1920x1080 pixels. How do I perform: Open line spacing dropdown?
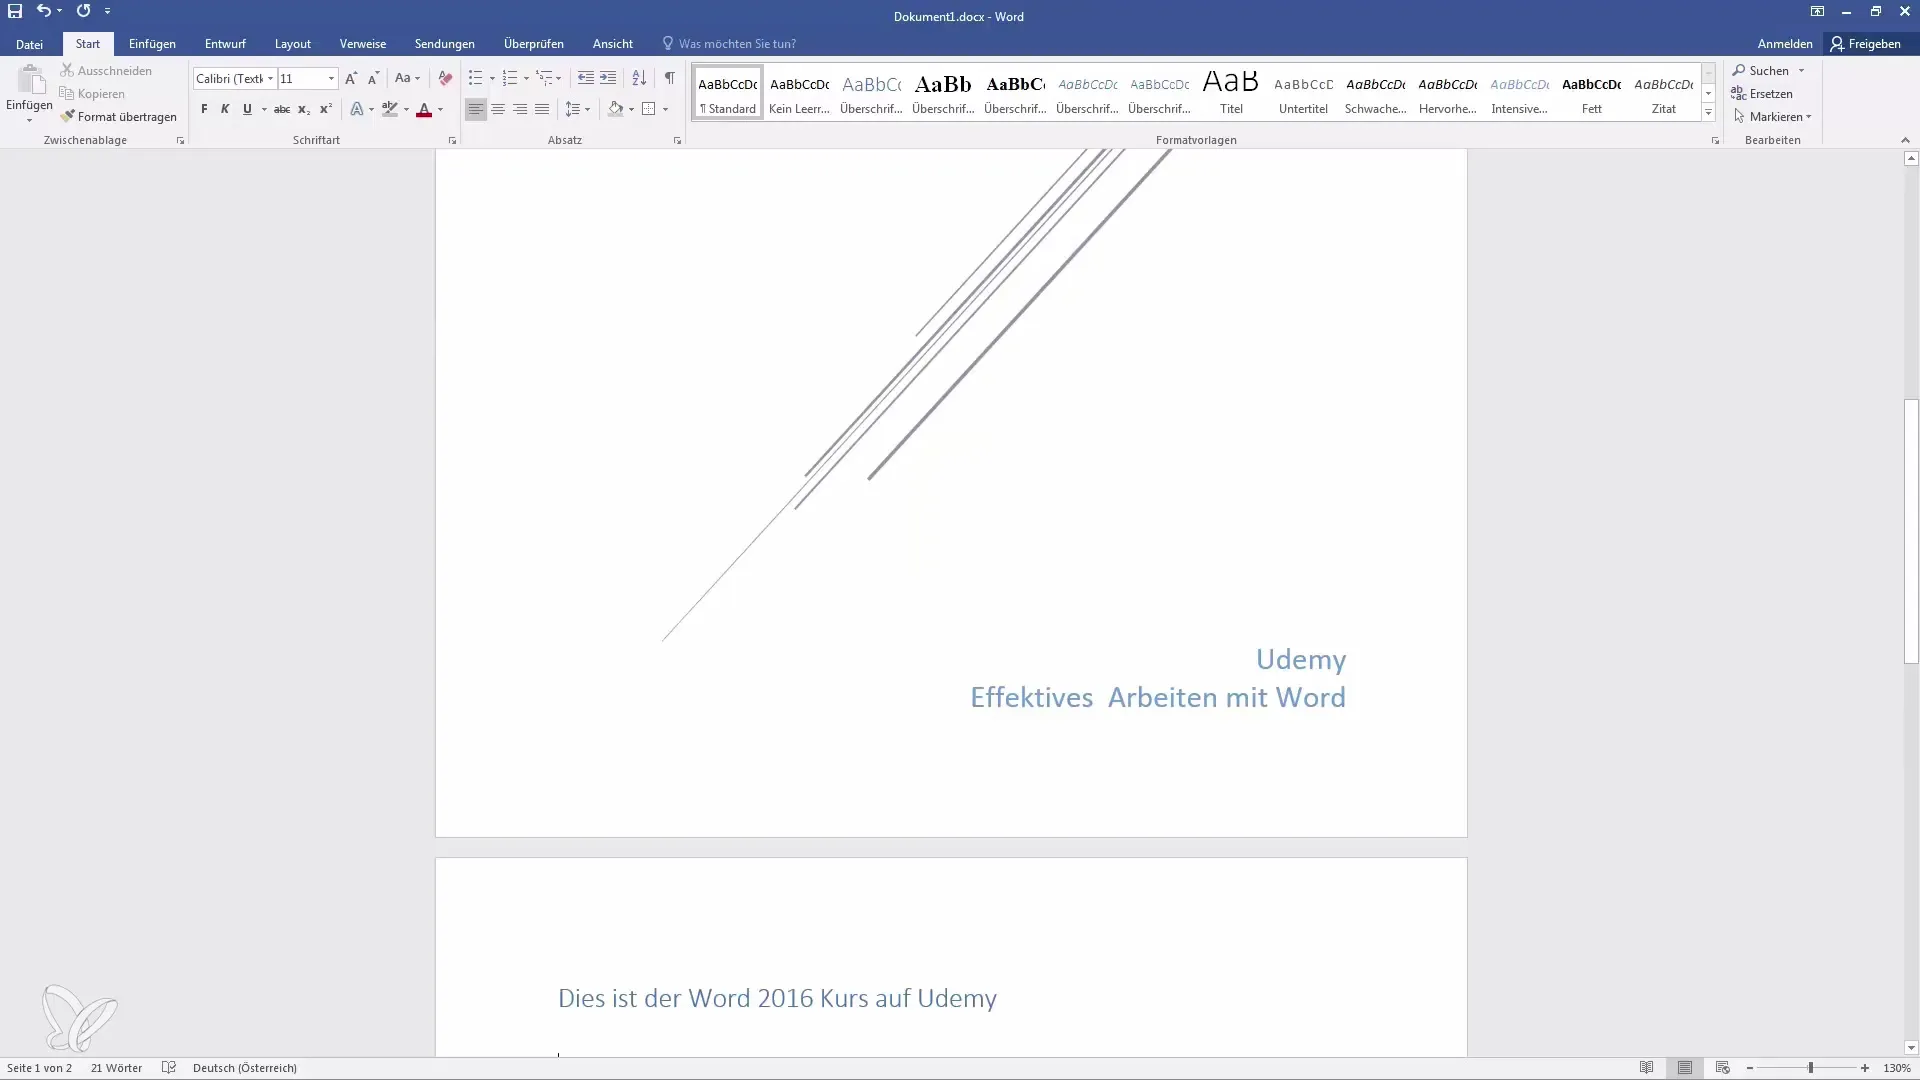click(x=587, y=109)
